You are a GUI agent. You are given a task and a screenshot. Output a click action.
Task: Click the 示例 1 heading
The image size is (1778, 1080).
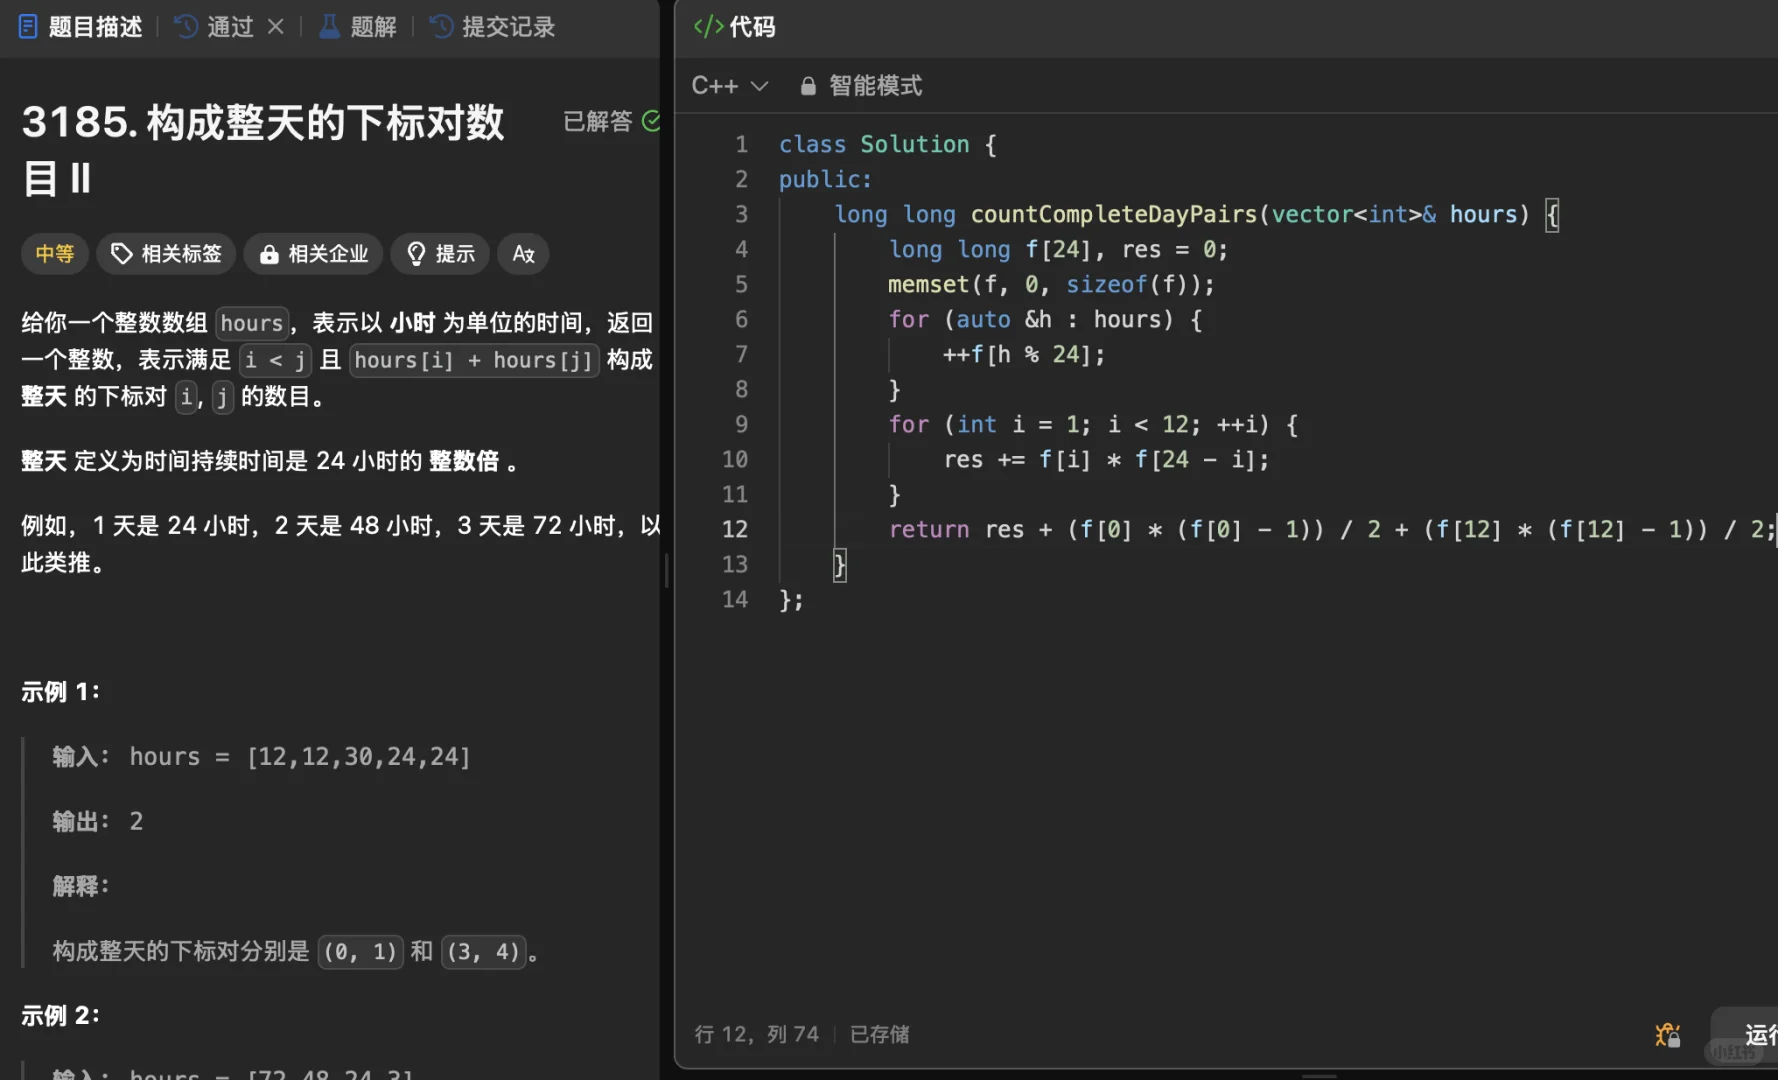[61, 692]
